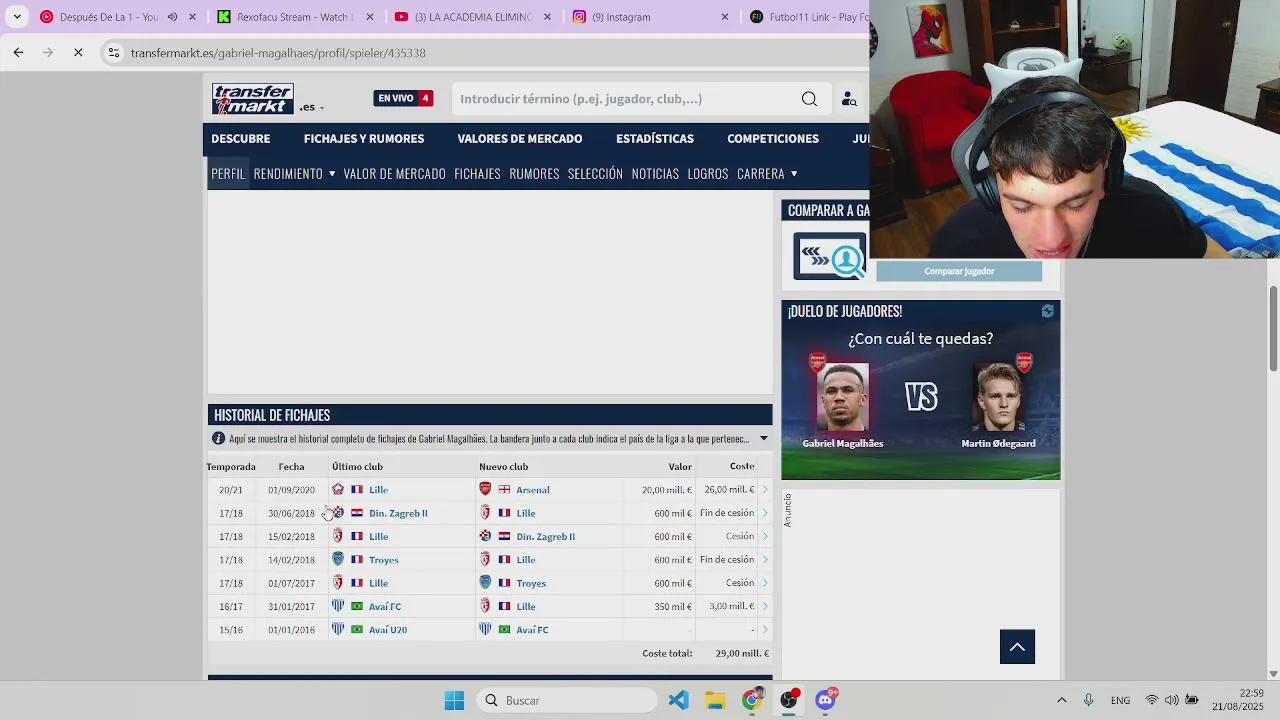Viewport: 1280px width, 720px height.
Task: Click the address bar URL
Action: click(x=278, y=53)
